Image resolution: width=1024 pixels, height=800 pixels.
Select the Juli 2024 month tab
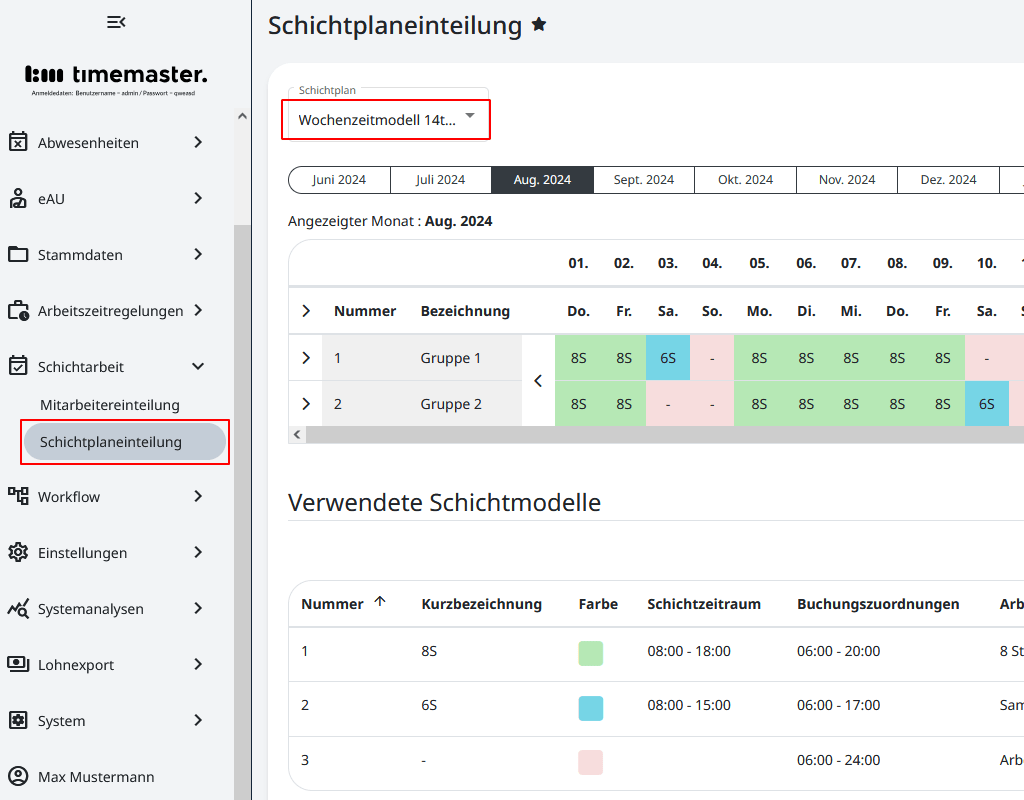click(440, 180)
